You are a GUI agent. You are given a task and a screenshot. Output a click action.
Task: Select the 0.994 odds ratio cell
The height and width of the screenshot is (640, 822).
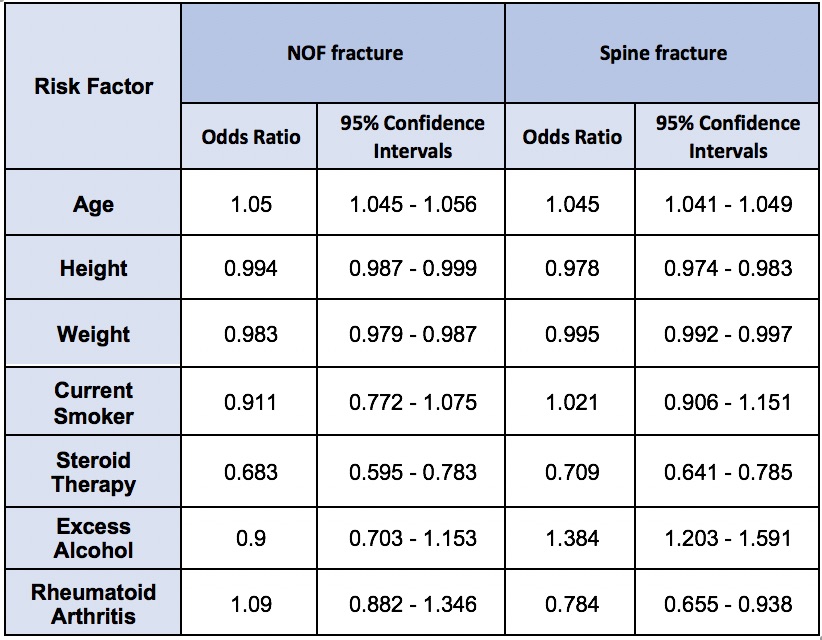coord(250,268)
